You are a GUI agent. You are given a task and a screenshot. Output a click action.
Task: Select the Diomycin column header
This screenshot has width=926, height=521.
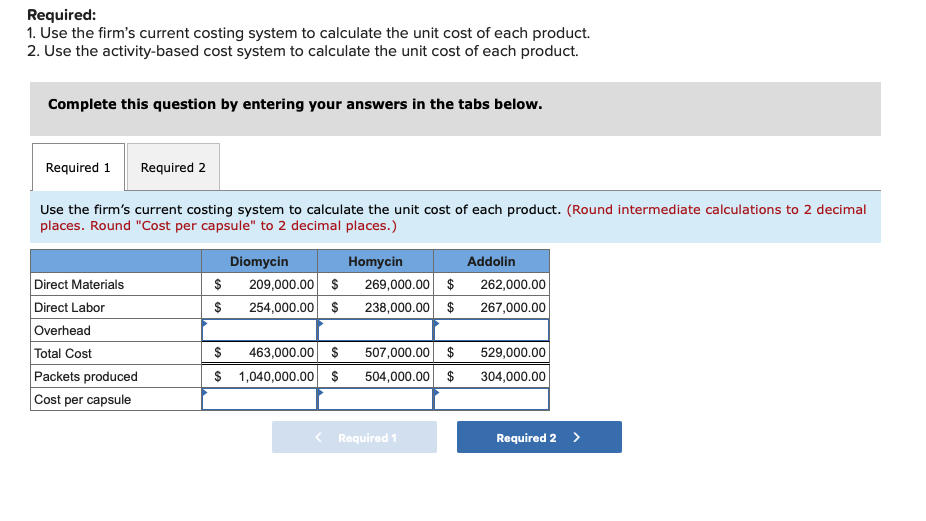(259, 261)
